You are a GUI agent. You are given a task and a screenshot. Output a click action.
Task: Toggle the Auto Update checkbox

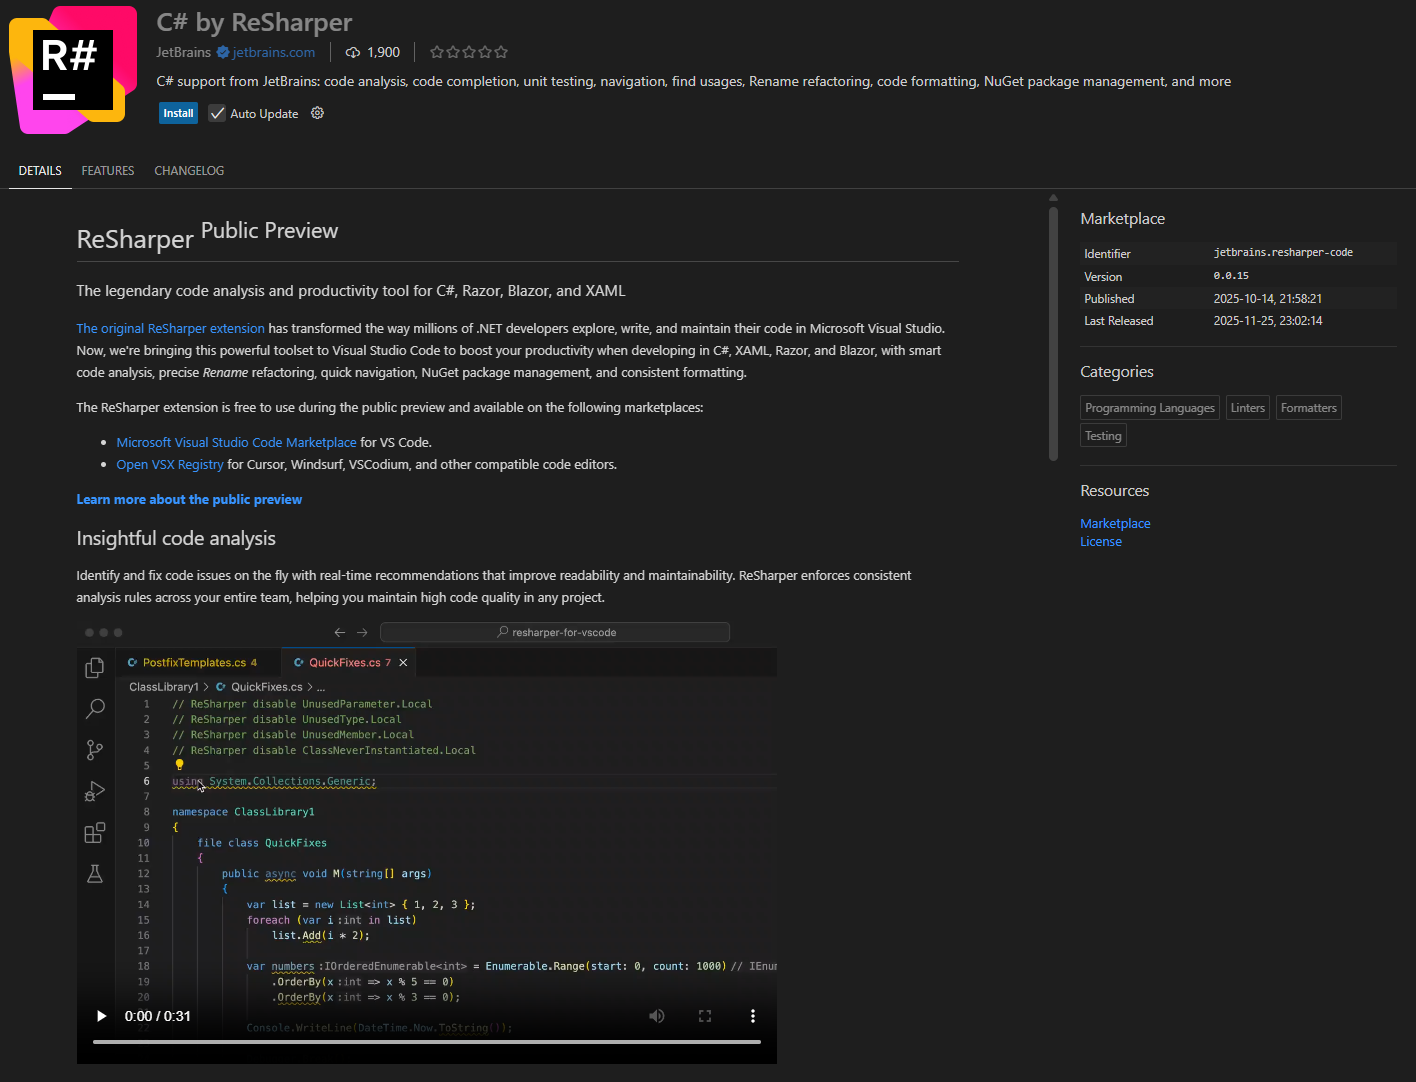(x=217, y=113)
